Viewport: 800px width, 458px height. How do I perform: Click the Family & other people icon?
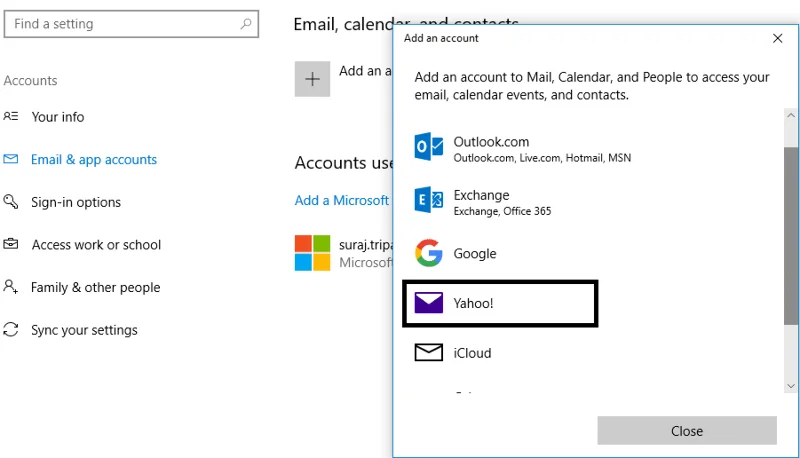tap(11, 287)
